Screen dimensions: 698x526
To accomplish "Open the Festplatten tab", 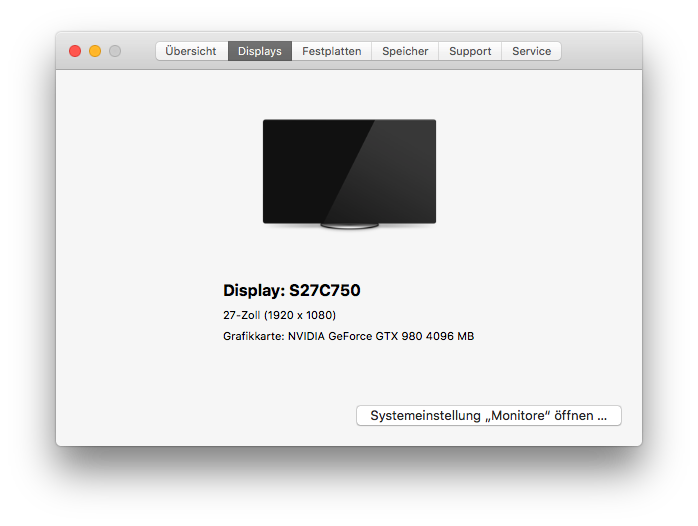I will (332, 51).
